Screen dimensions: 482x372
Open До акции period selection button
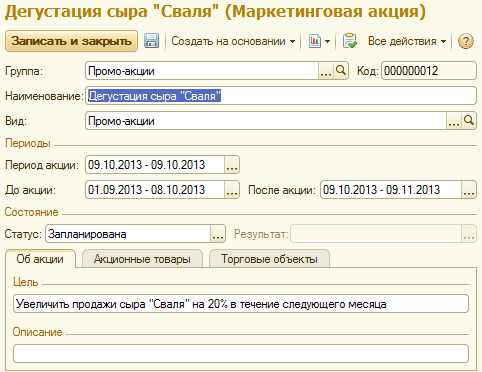[232, 190]
